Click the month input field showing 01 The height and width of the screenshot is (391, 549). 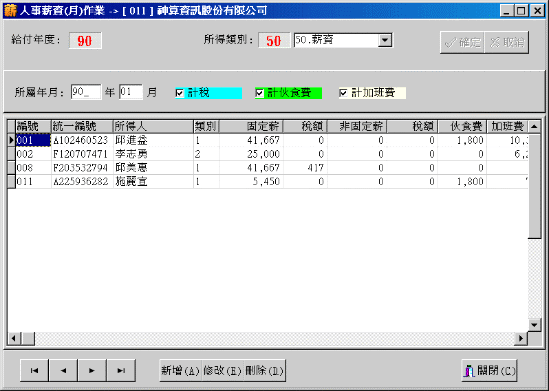pos(131,92)
